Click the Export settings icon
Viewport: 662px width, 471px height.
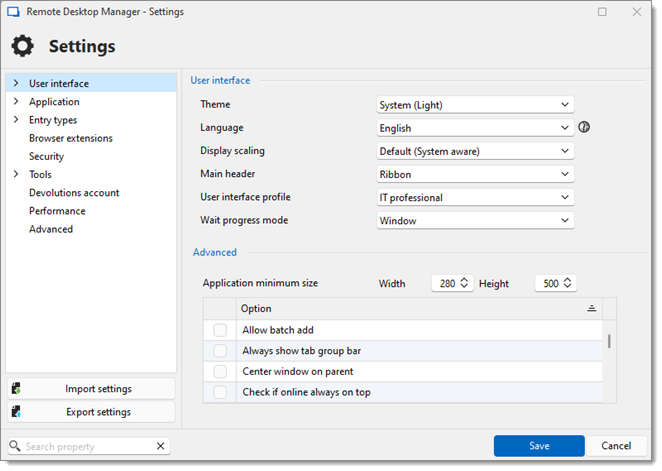point(16,411)
